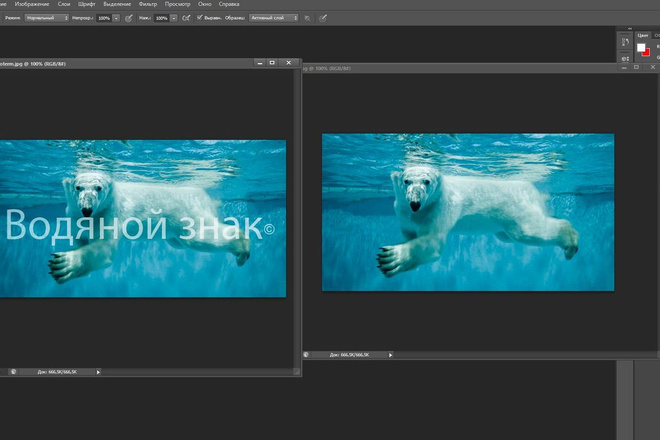Screen dimensions: 660x440
Task: Open the Изображение menu
Action: click(32, 4)
